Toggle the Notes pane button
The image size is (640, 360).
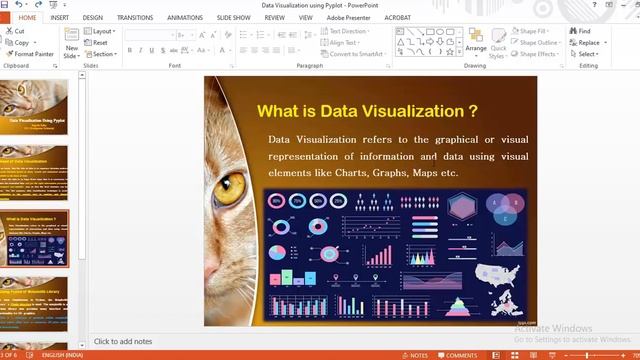point(415,356)
